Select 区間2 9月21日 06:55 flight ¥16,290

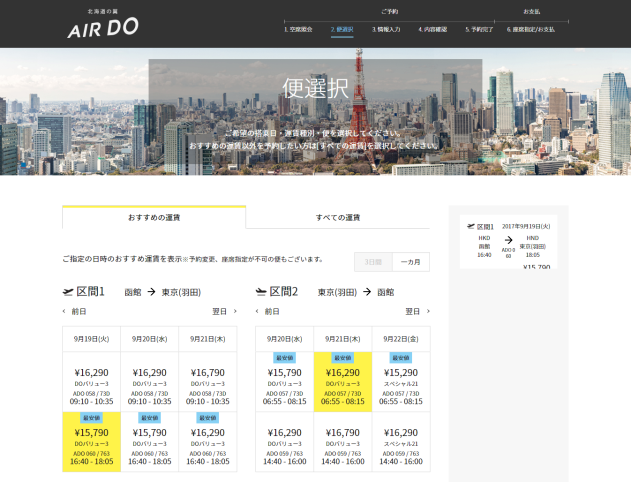[343, 382]
